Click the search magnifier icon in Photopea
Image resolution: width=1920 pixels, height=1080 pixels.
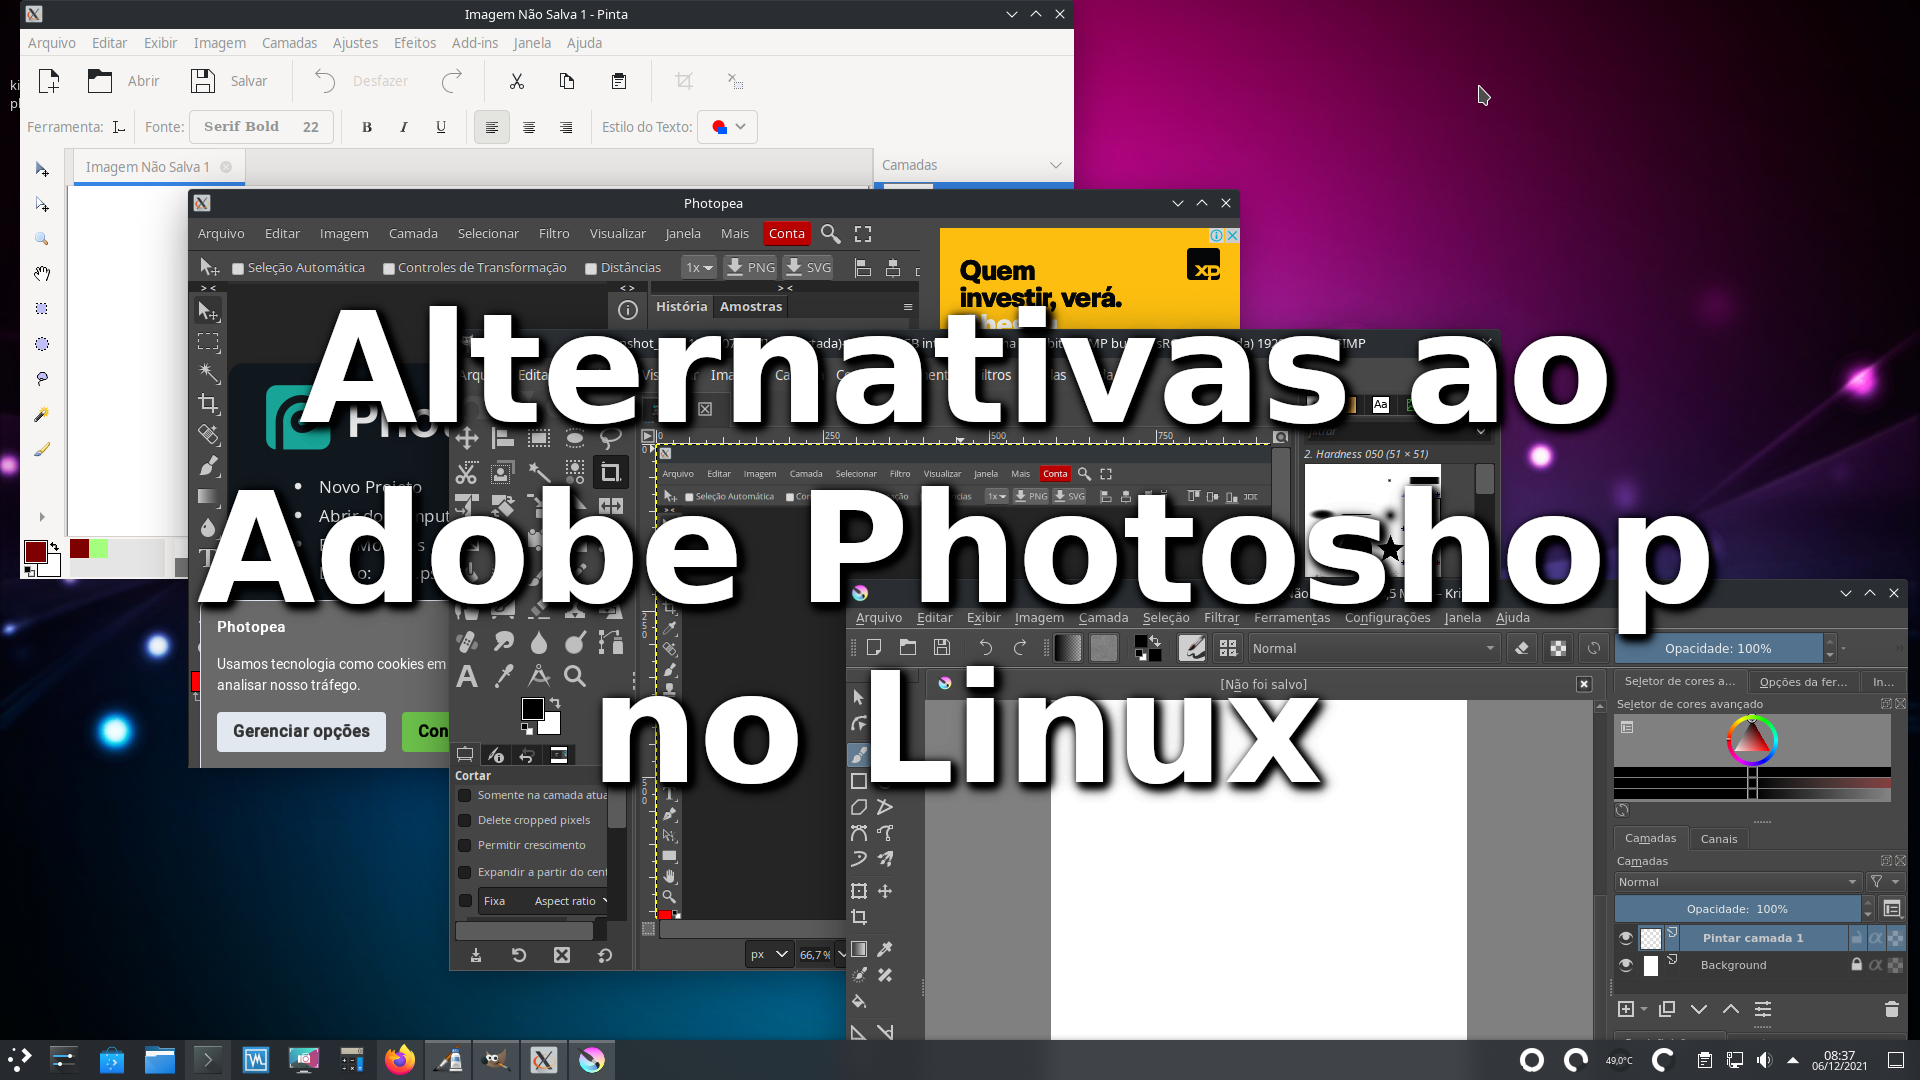[830, 234]
